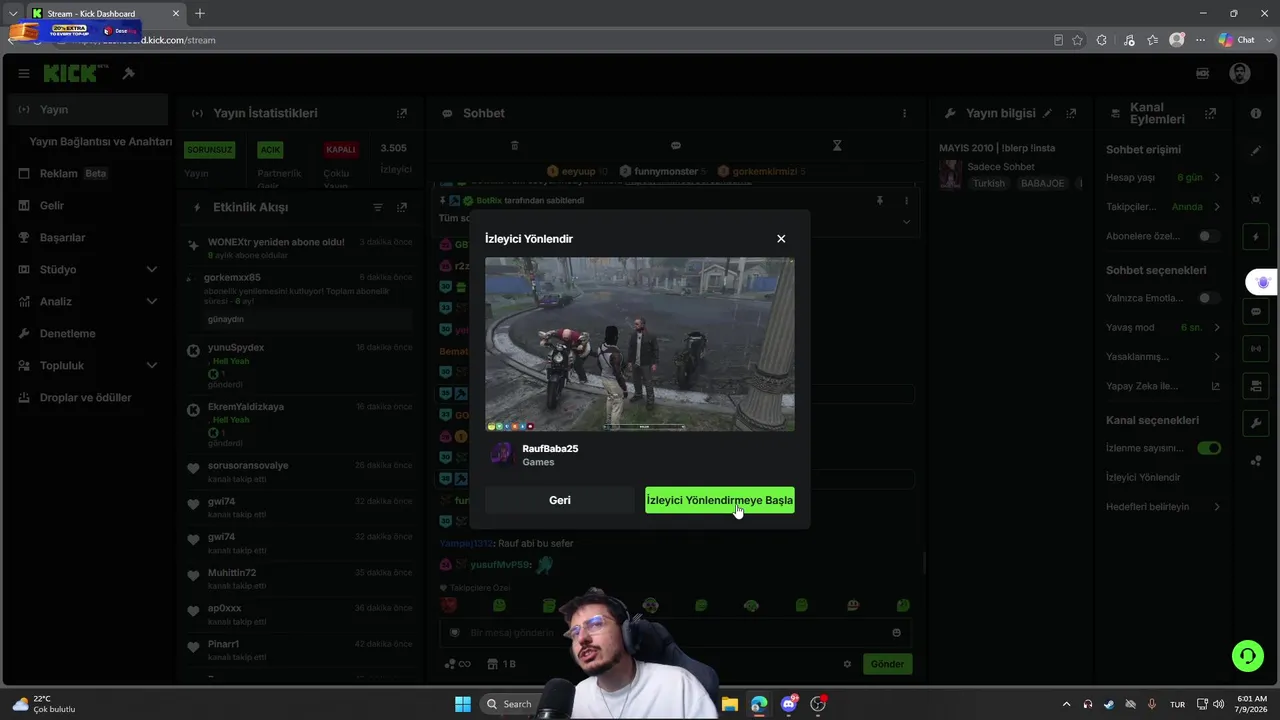The height and width of the screenshot is (720, 1280).
Task: Open the RaufBaba25 stream preview thumbnail
Action: 640,344
